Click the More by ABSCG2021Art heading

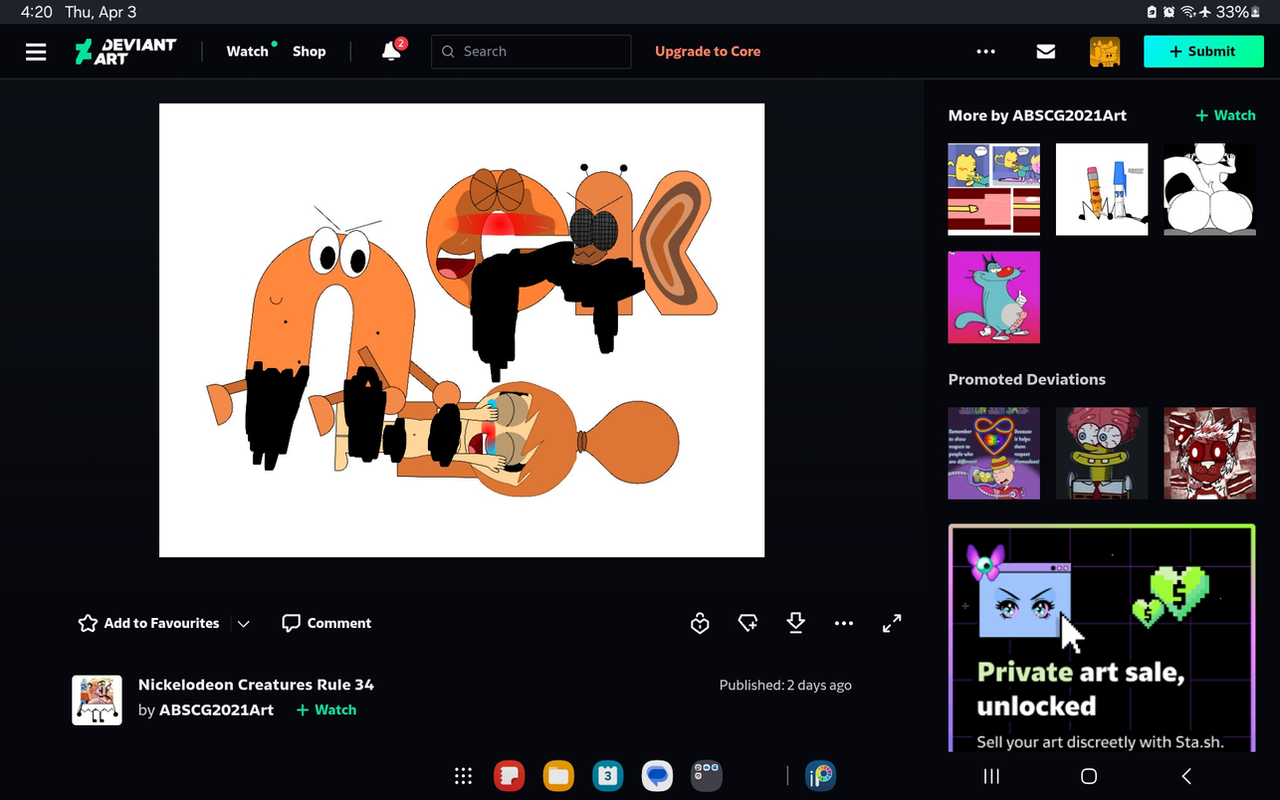coord(1037,116)
